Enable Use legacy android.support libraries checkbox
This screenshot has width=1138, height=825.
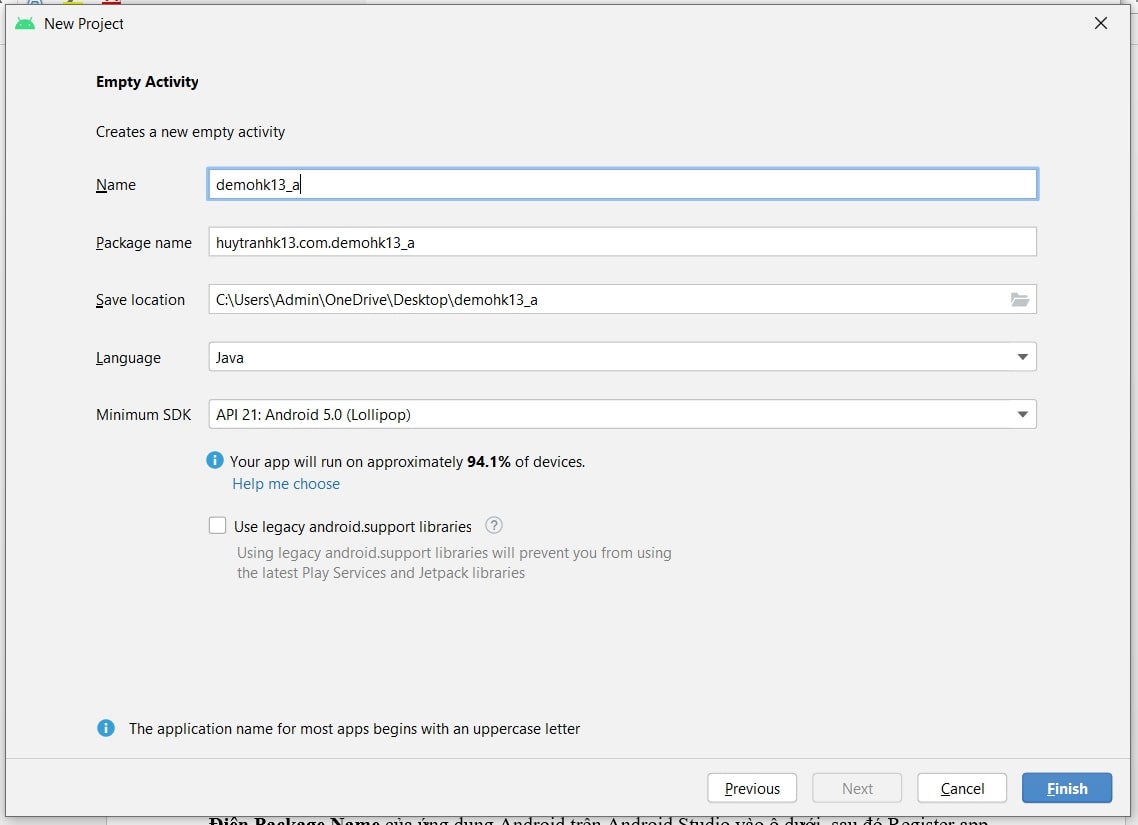217,526
